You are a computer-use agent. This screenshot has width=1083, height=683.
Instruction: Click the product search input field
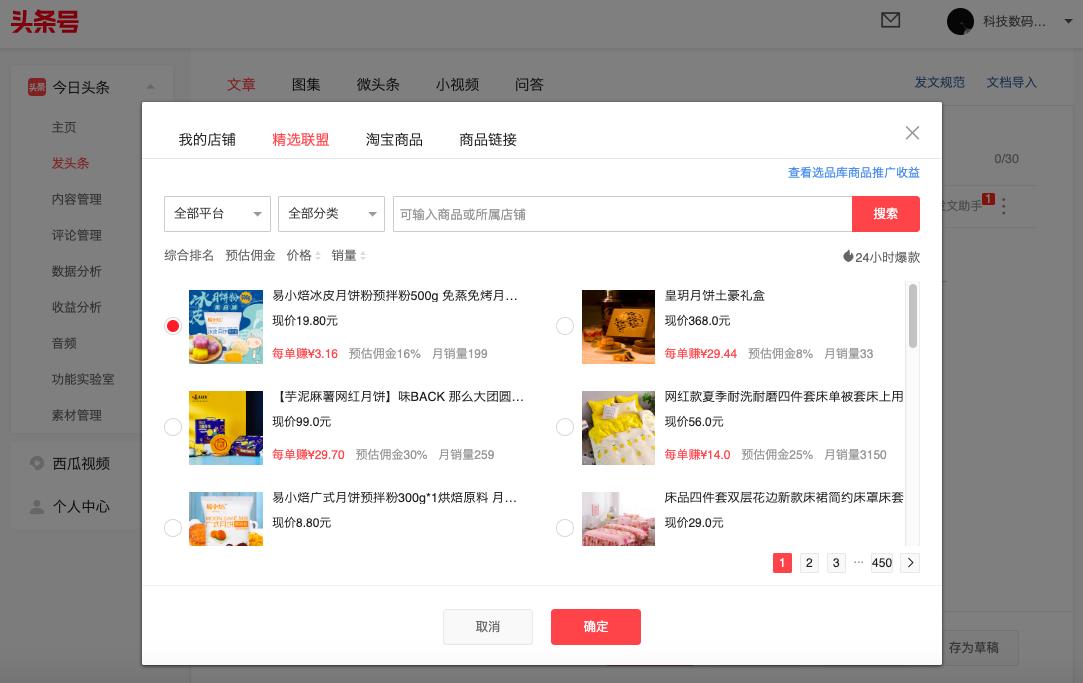pyautogui.click(x=622, y=214)
